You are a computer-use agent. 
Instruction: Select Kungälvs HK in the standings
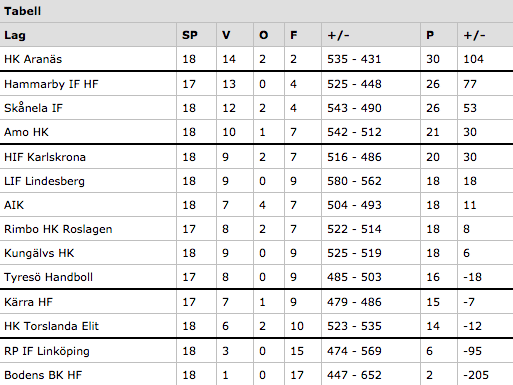pyautogui.click(x=39, y=253)
